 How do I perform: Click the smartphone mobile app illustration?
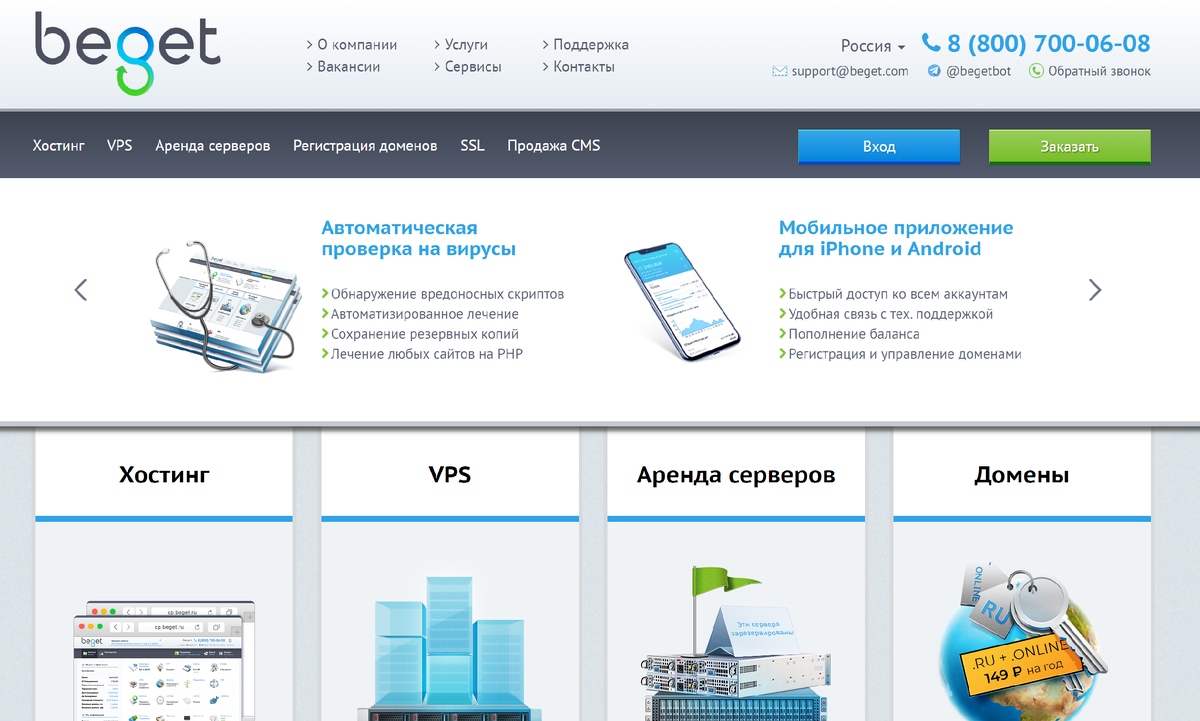point(682,303)
